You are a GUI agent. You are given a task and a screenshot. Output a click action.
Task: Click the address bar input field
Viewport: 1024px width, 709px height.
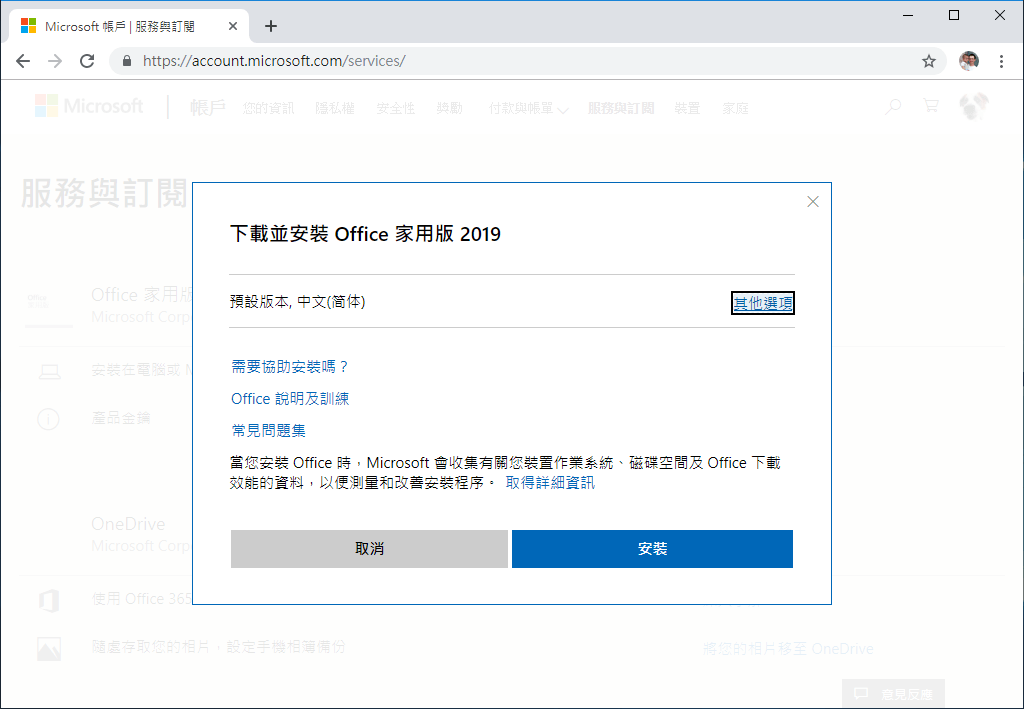(x=400, y=60)
